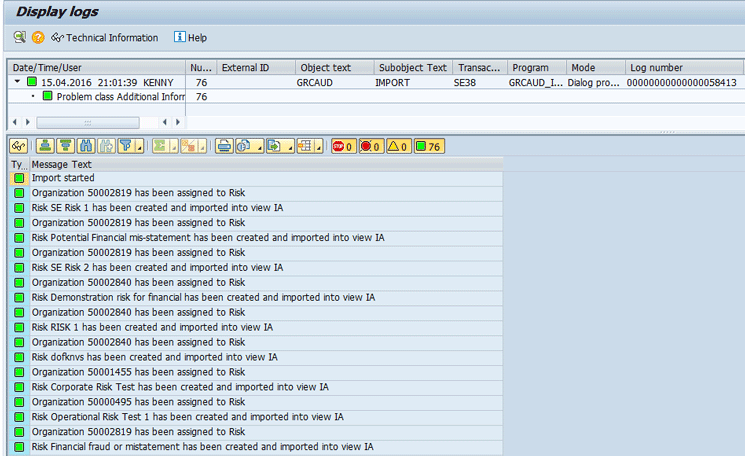Toggle the yellow warning messages filter
Image resolution: width=745 pixels, height=456 pixels.
coord(398,146)
